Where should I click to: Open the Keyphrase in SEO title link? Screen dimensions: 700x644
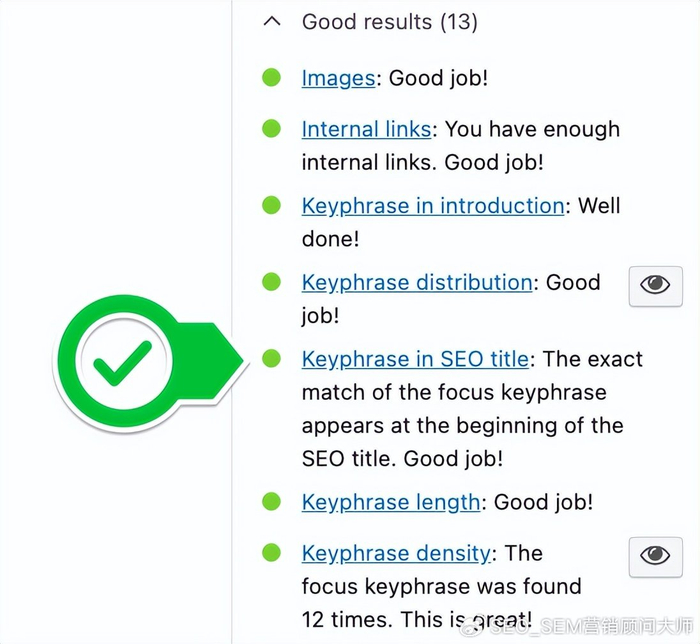[x=416, y=359]
